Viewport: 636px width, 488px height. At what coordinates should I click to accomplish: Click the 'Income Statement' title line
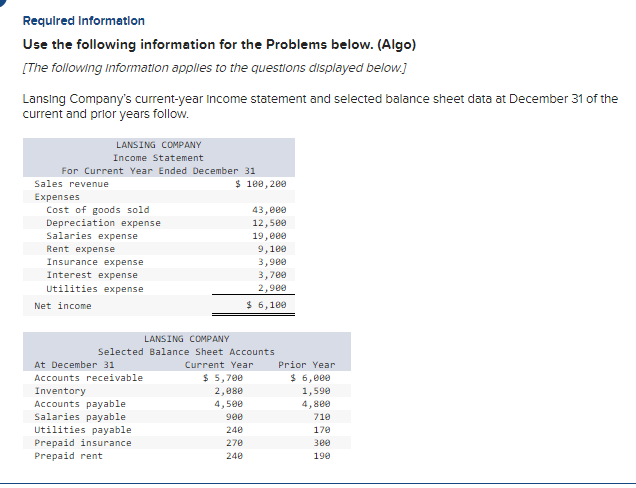pyautogui.click(x=158, y=158)
